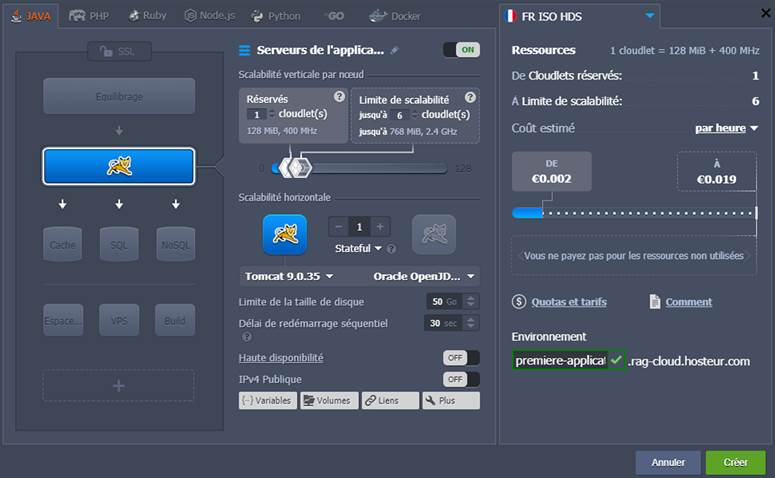This screenshot has height=478, width=775.
Task: Turn off the application server toggle
Action: click(461, 50)
